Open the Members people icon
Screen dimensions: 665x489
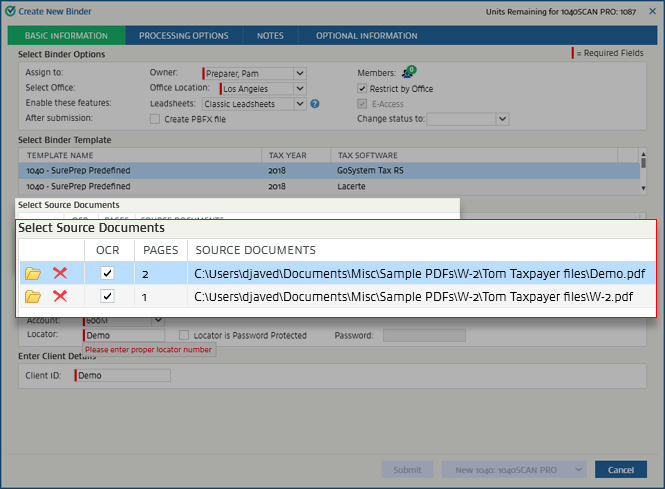[408, 72]
